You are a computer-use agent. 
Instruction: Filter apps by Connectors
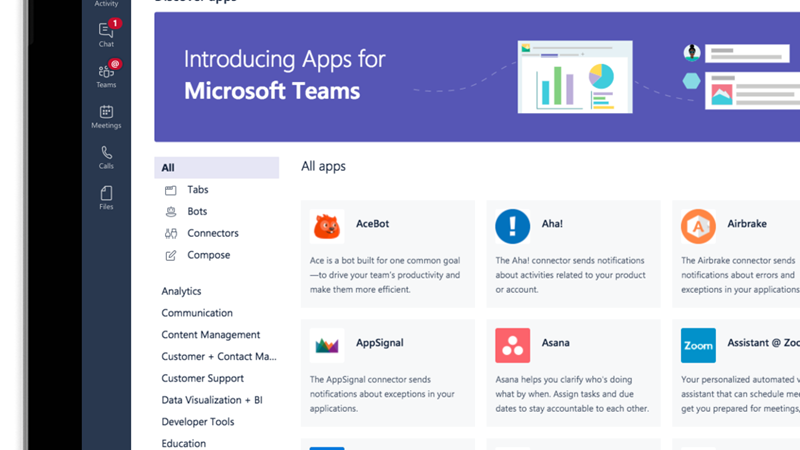pos(212,233)
